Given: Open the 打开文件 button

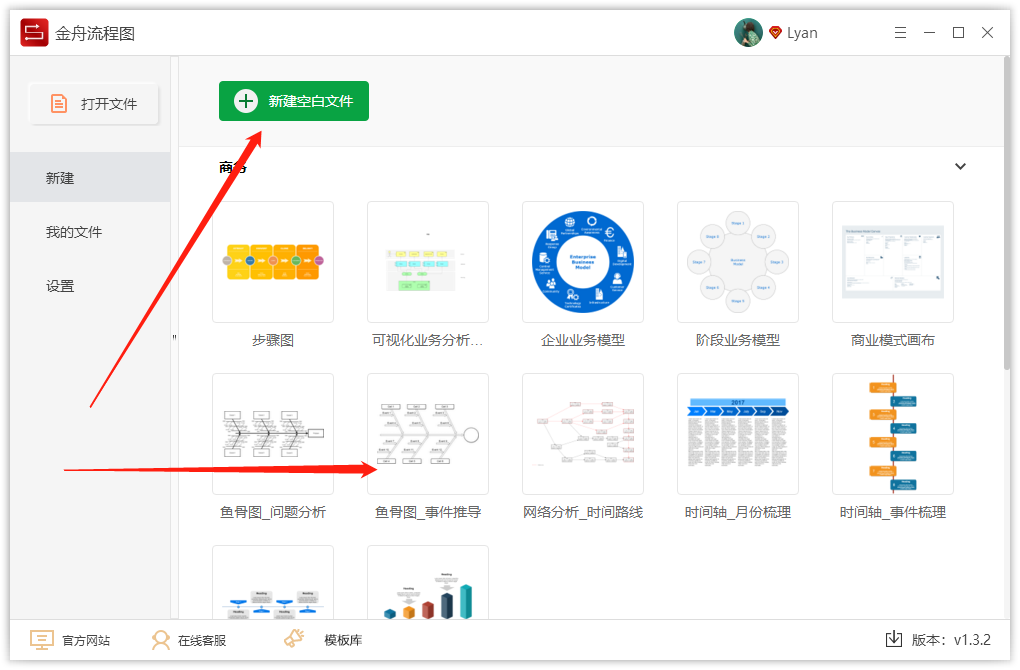Looking at the screenshot, I should 94,103.
